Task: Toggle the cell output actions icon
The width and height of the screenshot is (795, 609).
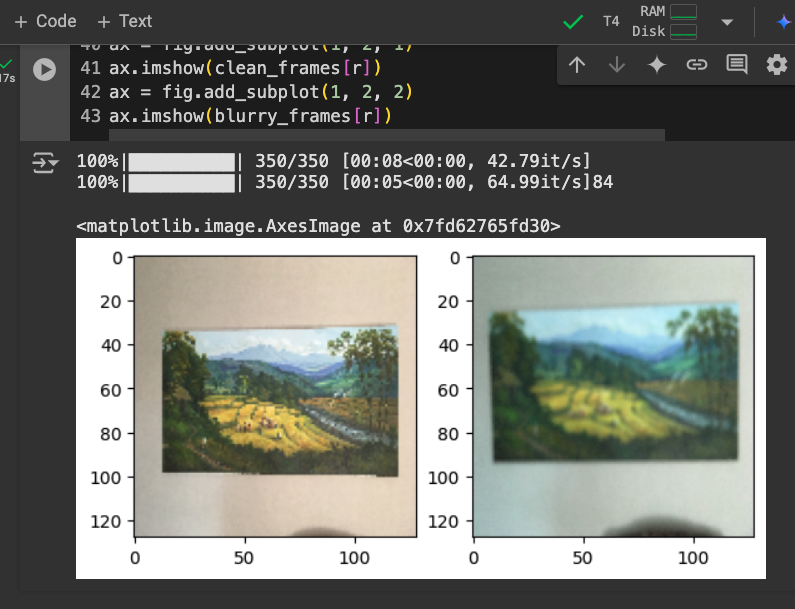Action: pyautogui.click(x=45, y=163)
